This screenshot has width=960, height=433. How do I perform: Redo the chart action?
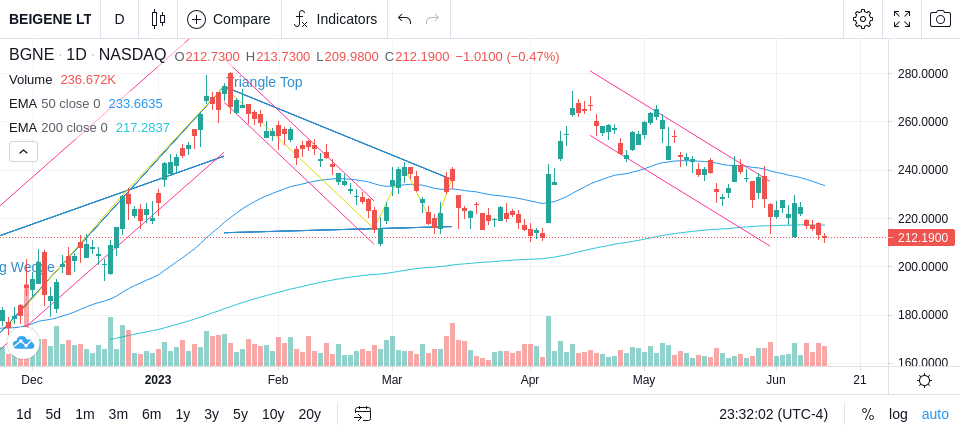tap(433, 19)
